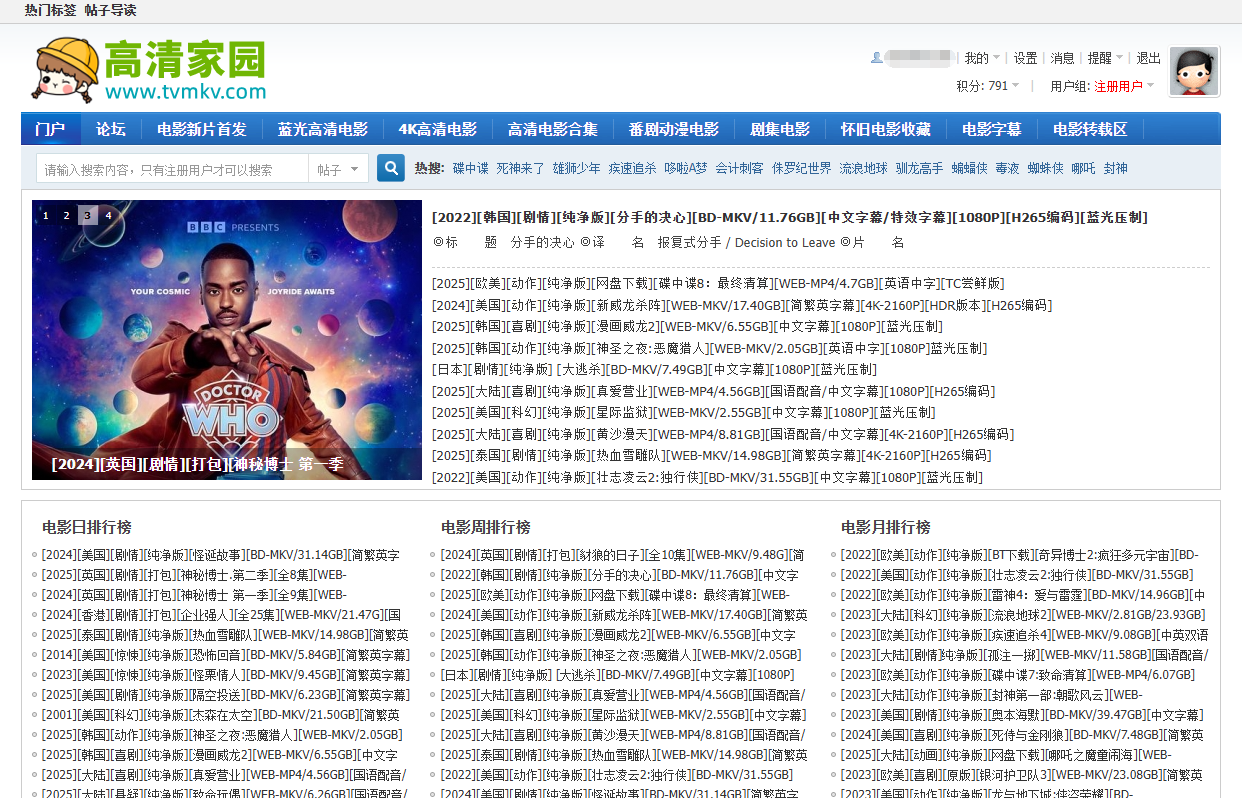Click hot search keyword 碟中谍
Screen dimensions: 1242x798
pyautogui.click(x=471, y=168)
